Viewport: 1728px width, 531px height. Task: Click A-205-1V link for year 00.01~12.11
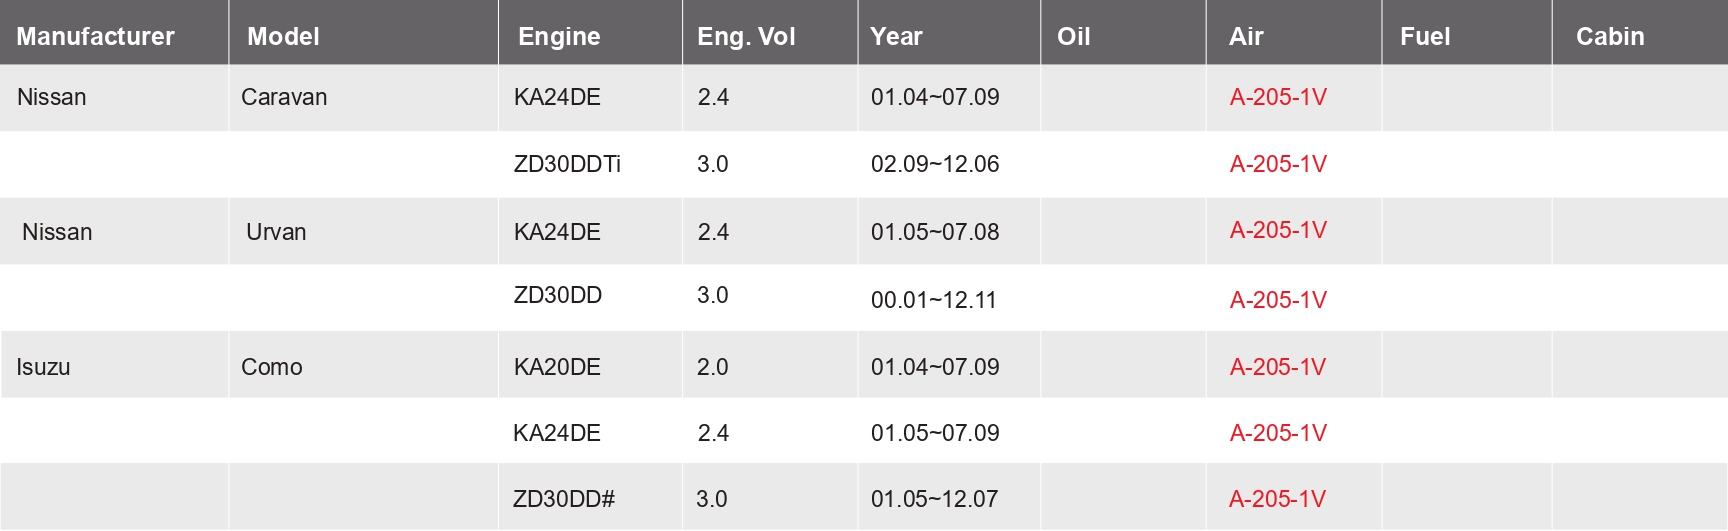1278,300
